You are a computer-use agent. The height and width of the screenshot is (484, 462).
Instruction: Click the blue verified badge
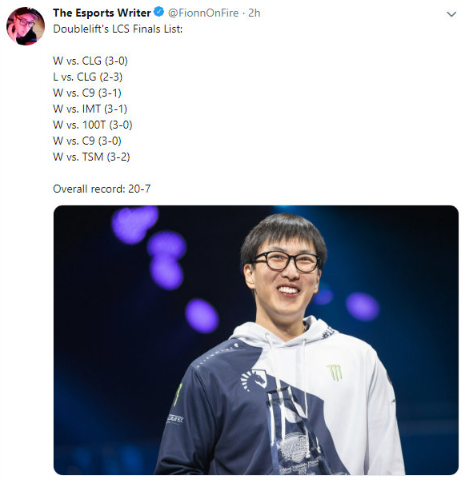pyautogui.click(x=159, y=12)
